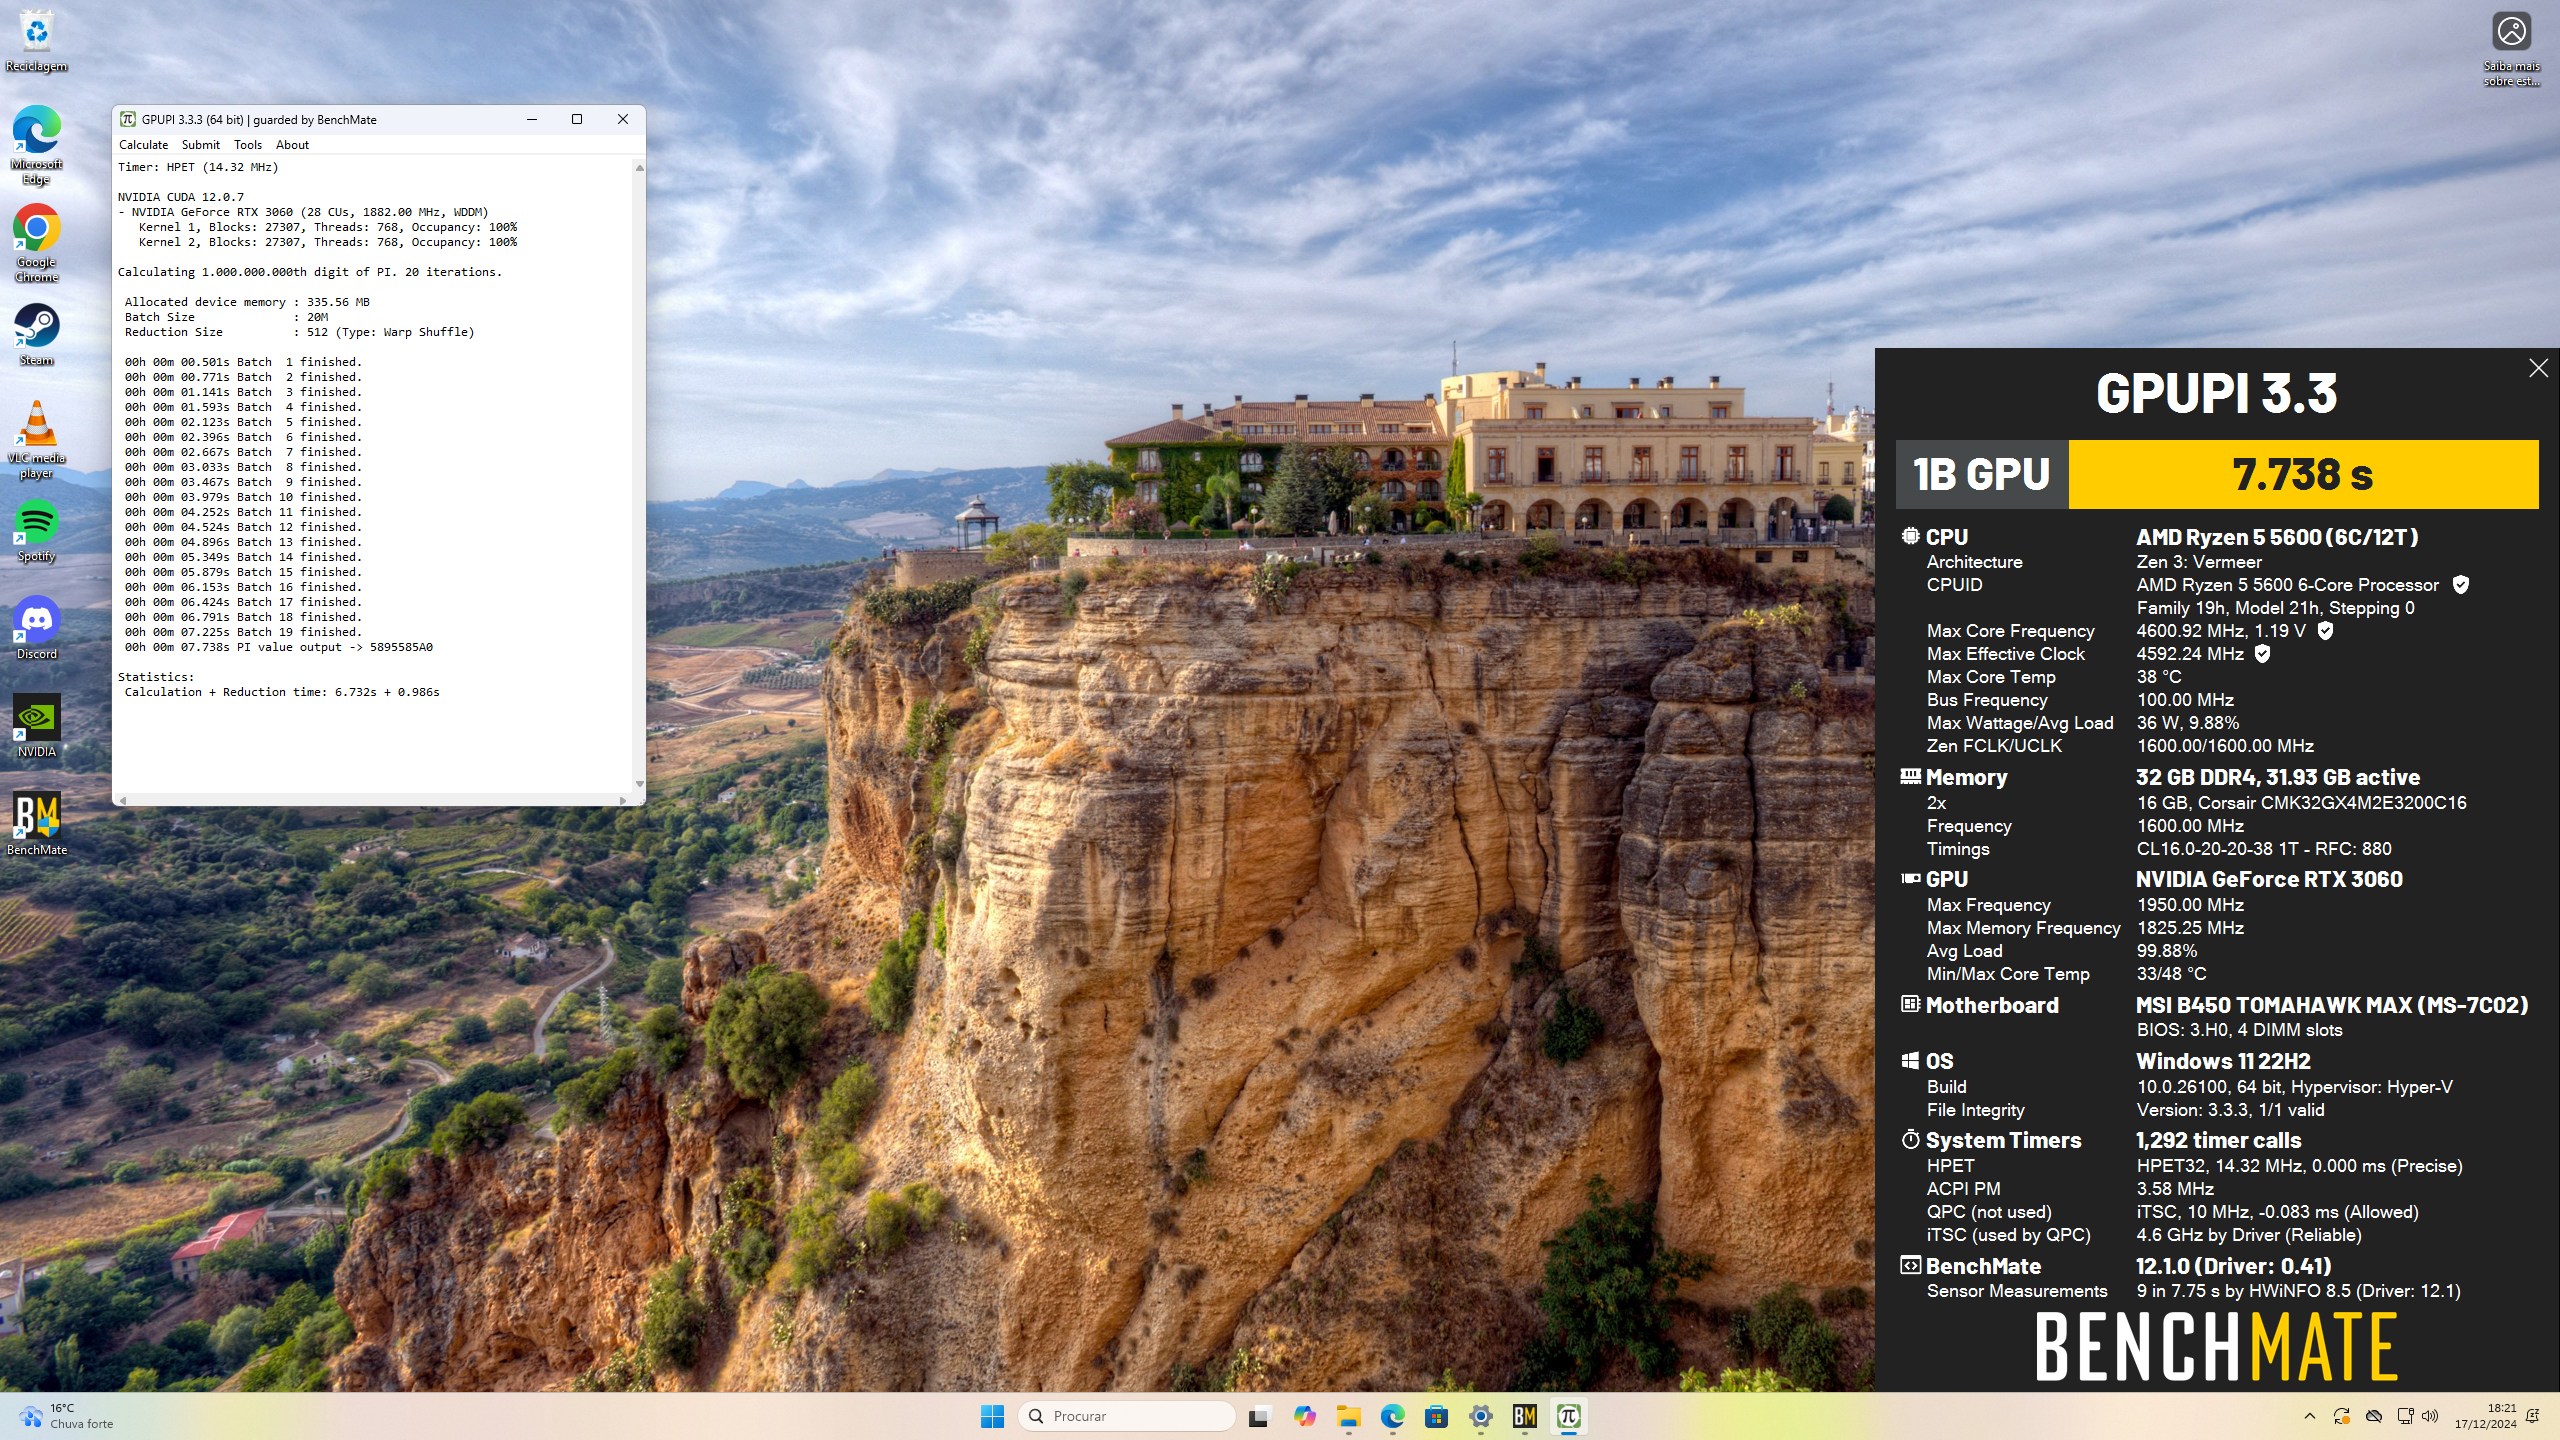The height and width of the screenshot is (1440, 2560).
Task: Open the Submit menu in GPUPI
Action: tap(201, 145)
